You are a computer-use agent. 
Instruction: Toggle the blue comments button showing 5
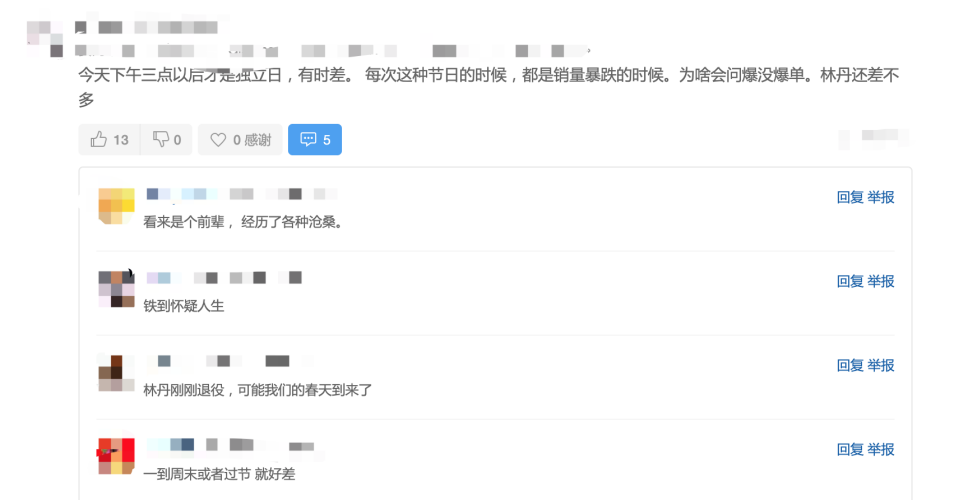tap(315, 140)
